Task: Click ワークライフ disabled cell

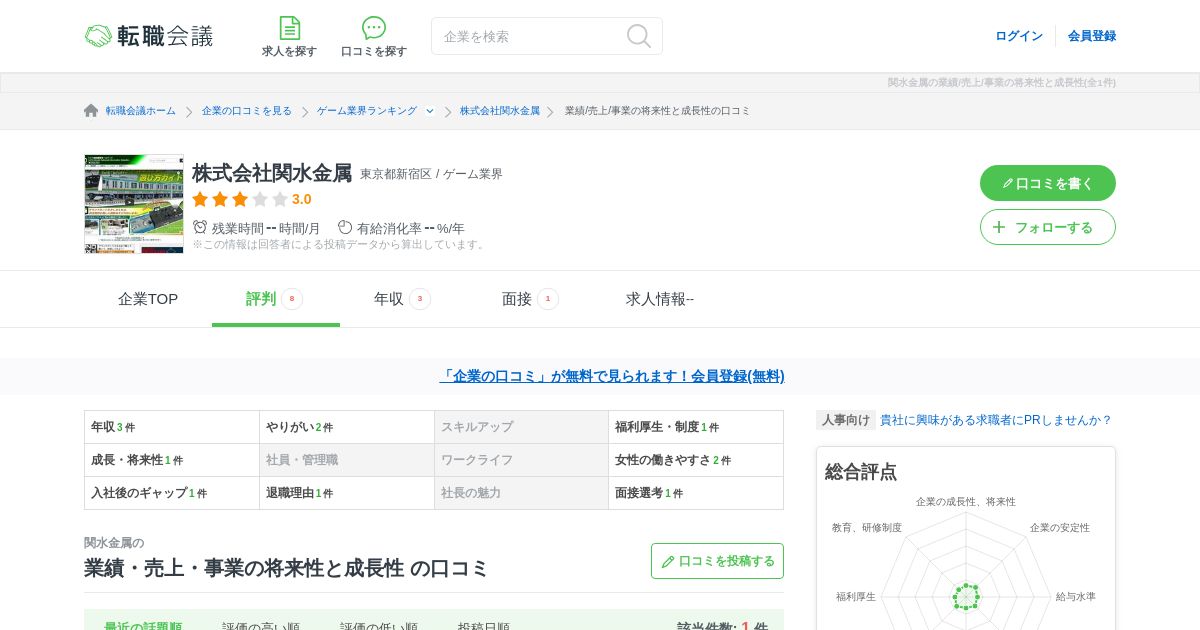Action: point(521,460)
